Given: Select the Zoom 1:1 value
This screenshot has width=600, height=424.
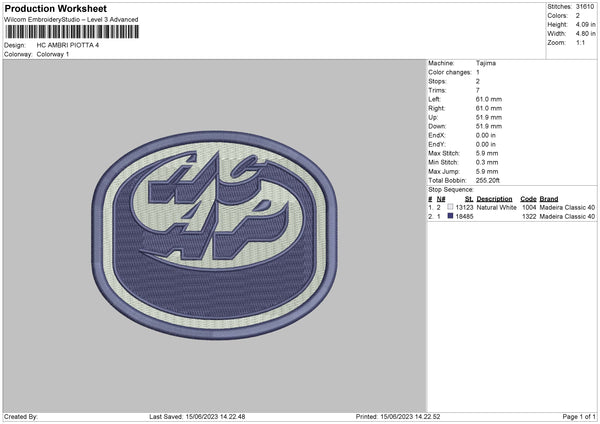Looking at the screenshot, I should click(580, 43).
